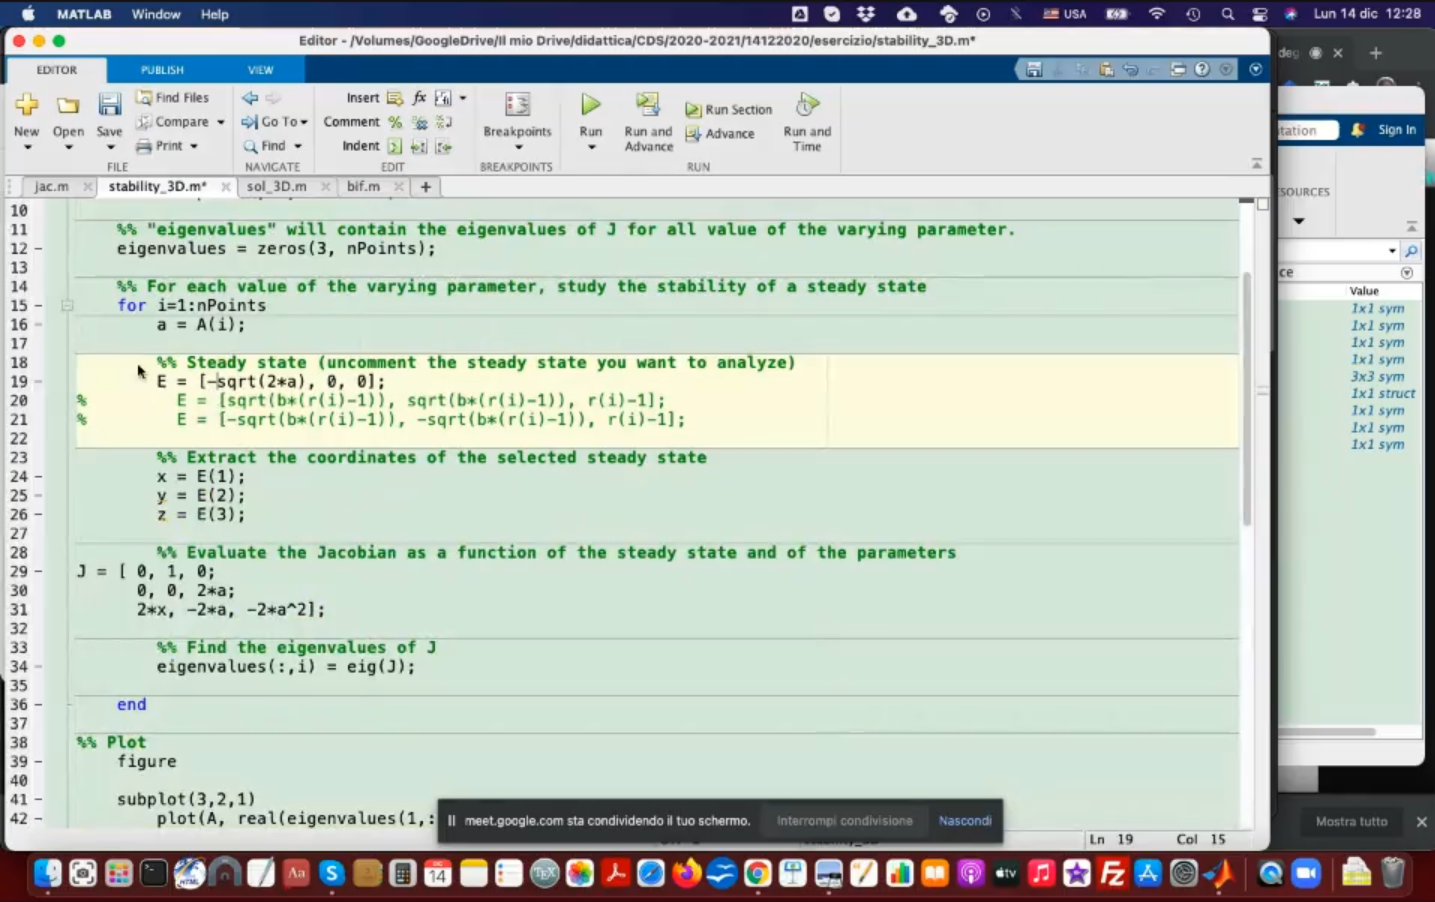Expand the Breakpoints dropdown menu
This screenshot has height=902, width=1435.
pos(517,147)
